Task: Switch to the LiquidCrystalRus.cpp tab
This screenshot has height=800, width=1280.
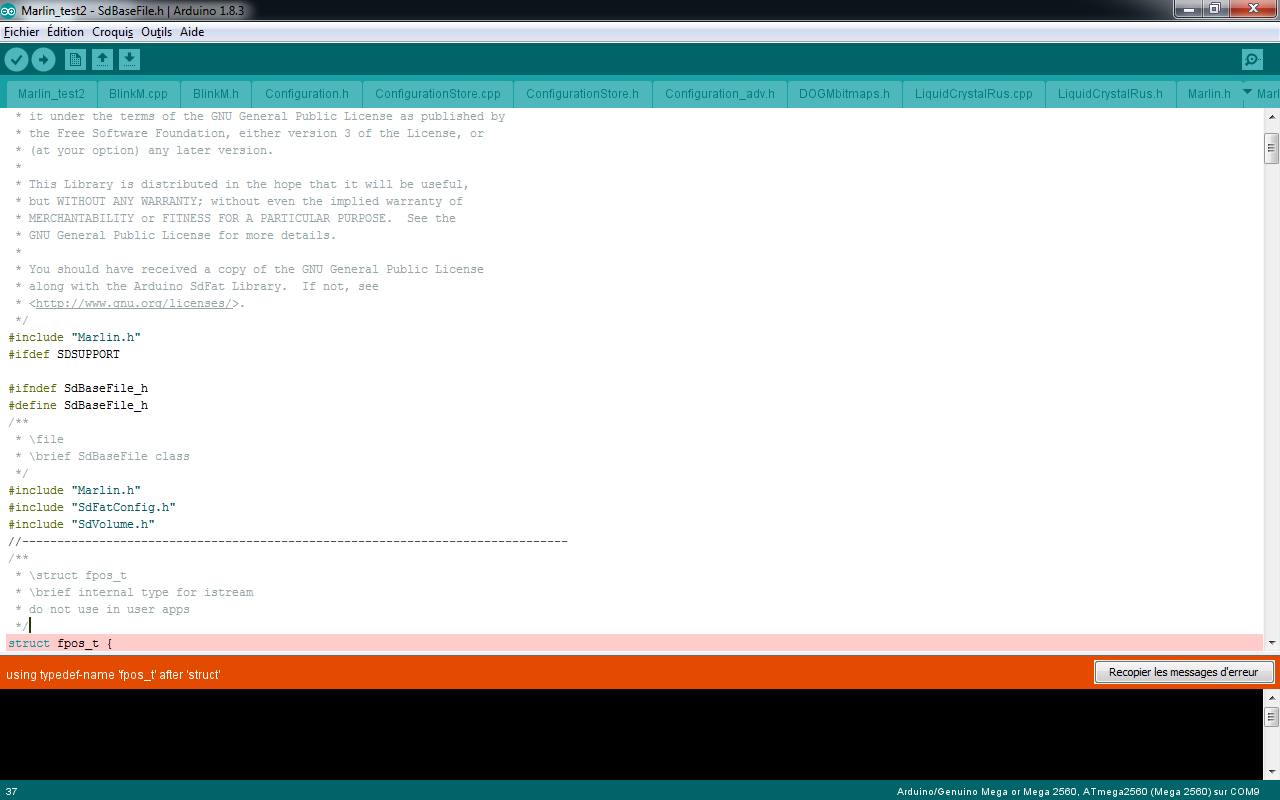Action: click(974, 94)
